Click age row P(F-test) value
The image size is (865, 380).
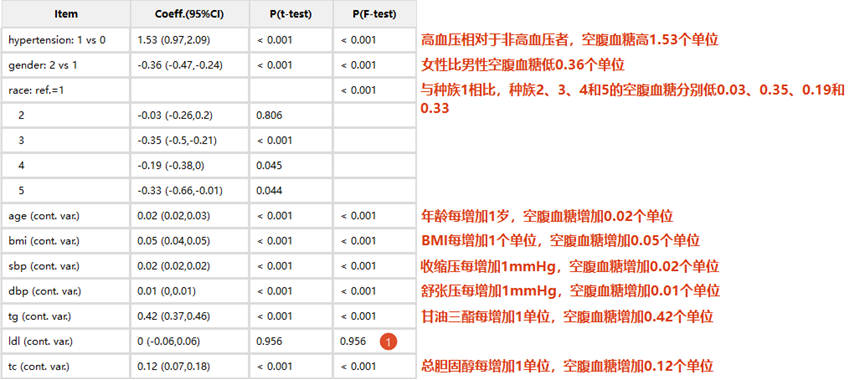tap(358, 216)
